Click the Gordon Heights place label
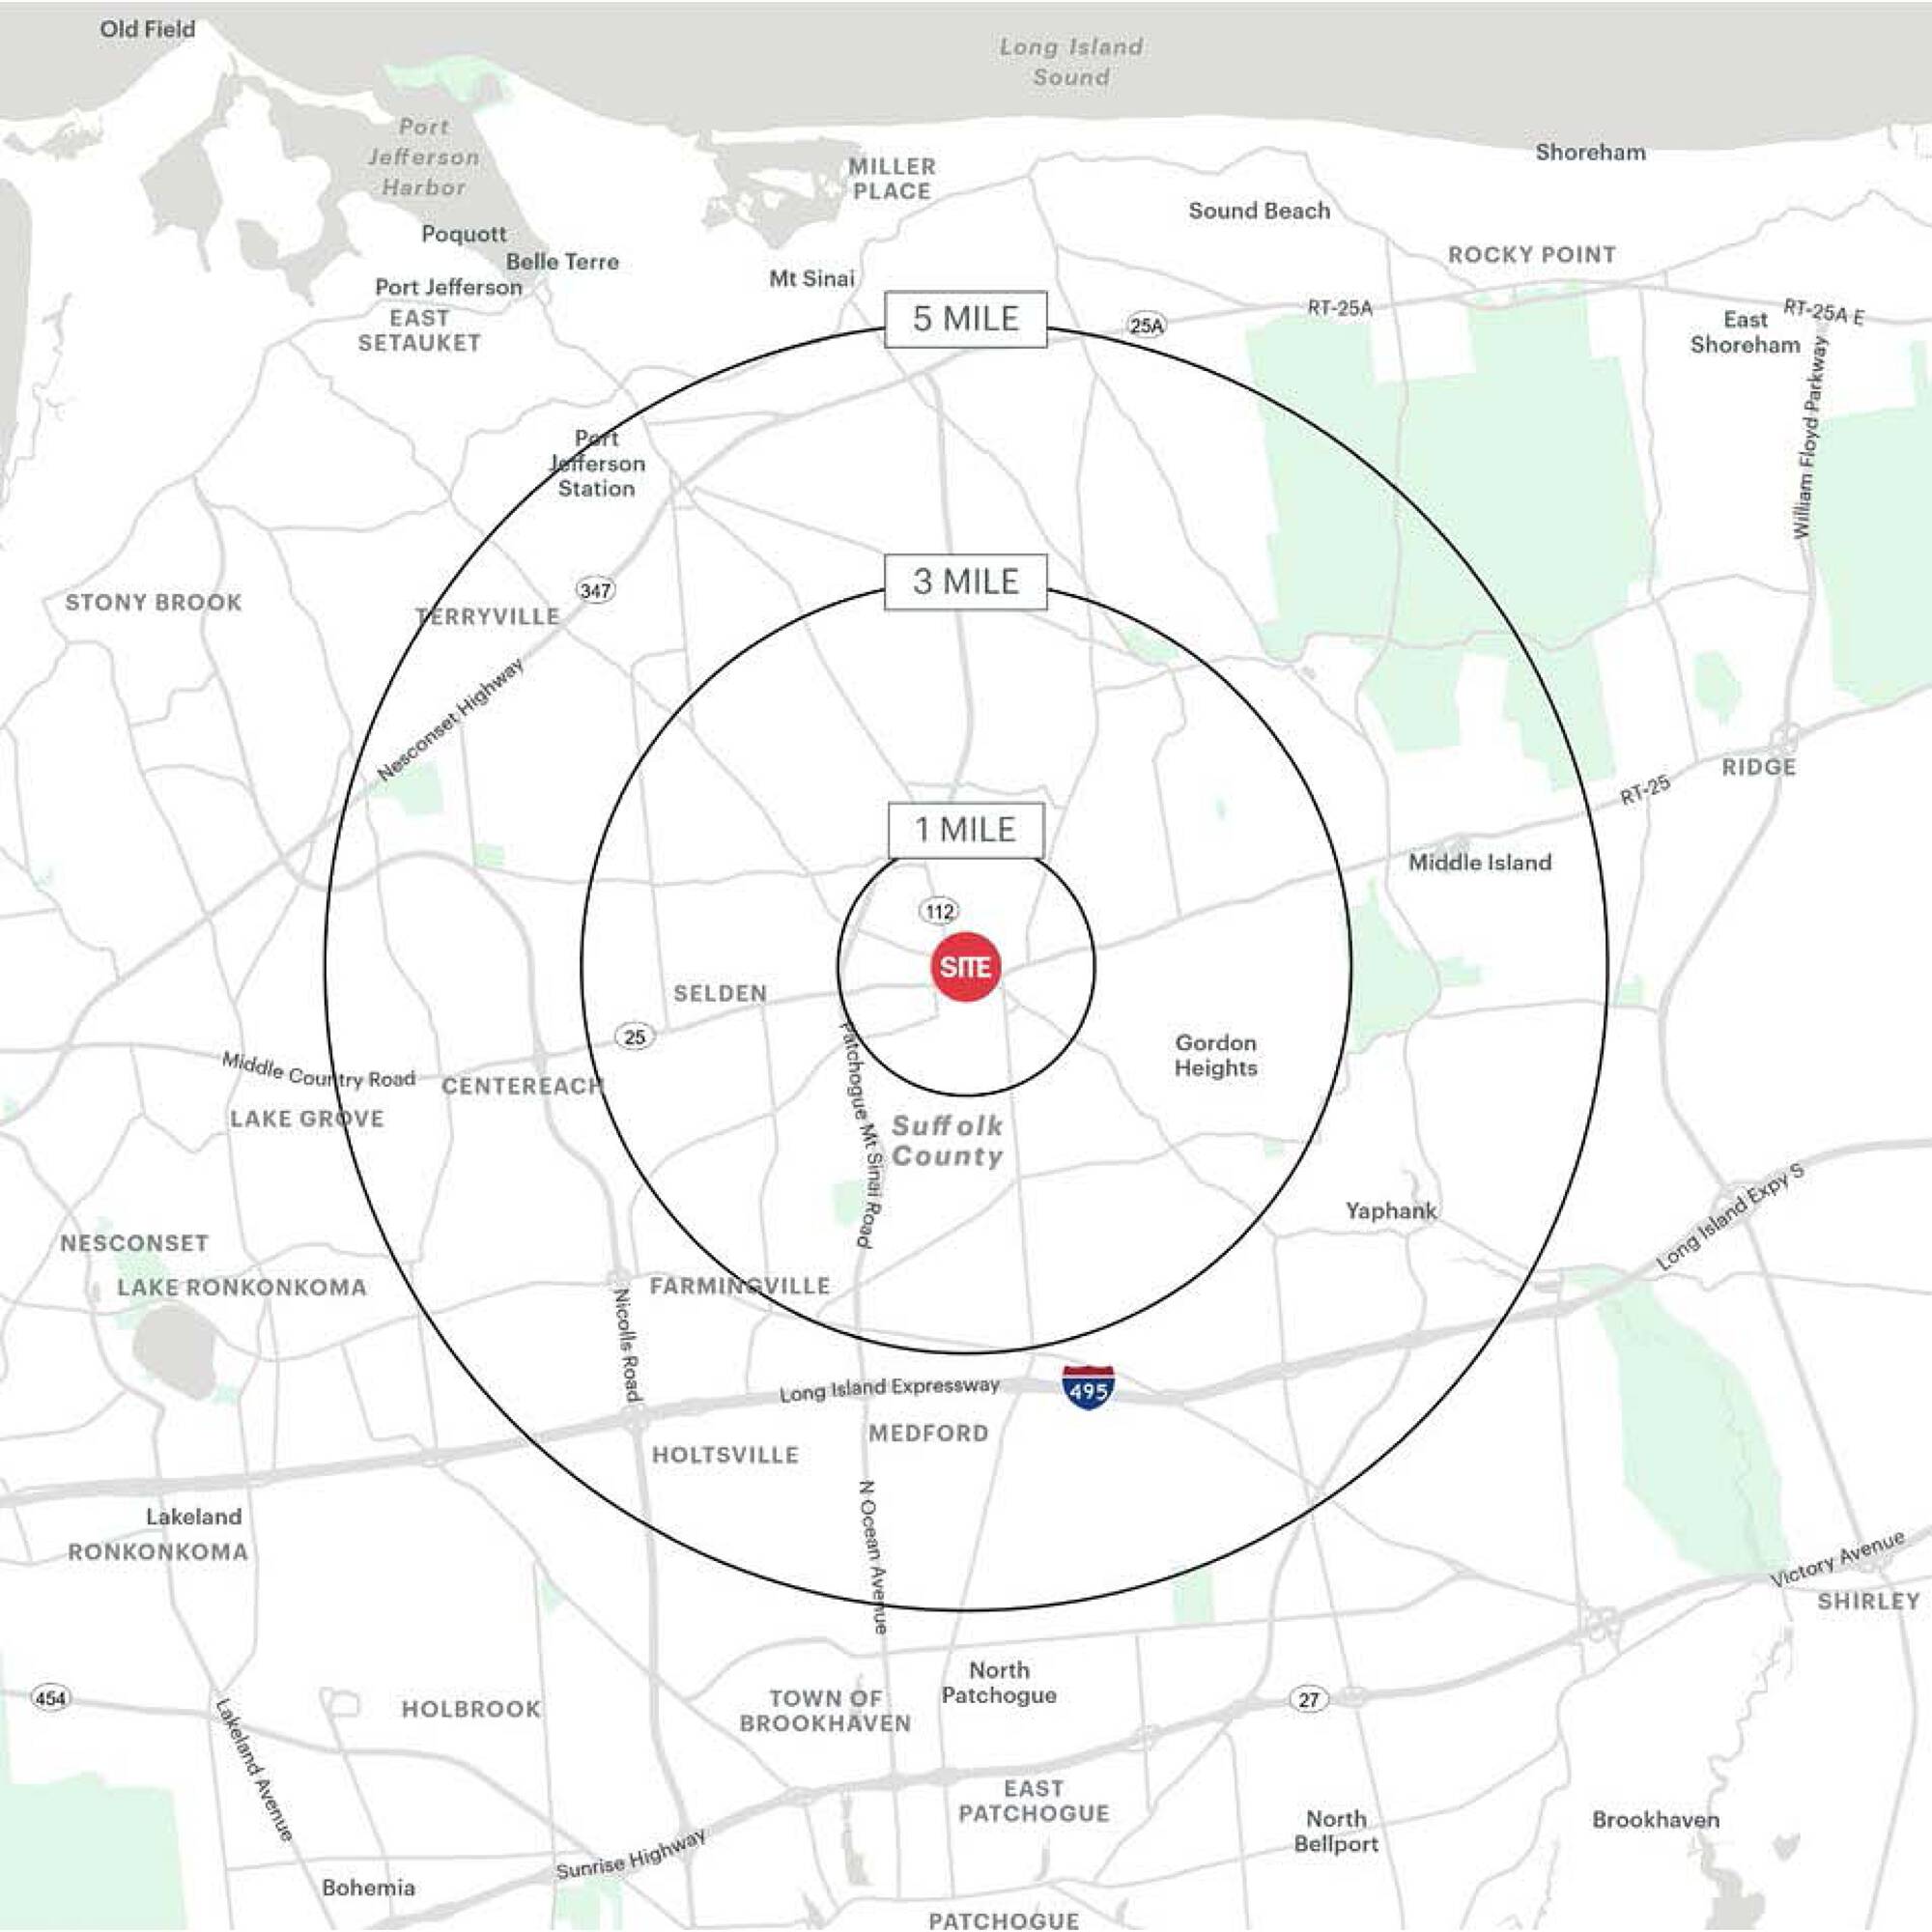The image size is (1932, 1932). (1215, 1055)
